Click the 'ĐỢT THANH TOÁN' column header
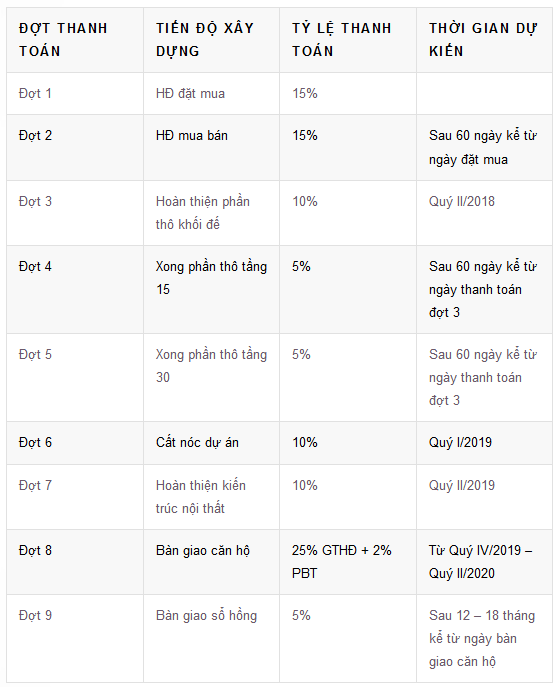Viewport: 560px width, 687px height. [x=75, y=40]
